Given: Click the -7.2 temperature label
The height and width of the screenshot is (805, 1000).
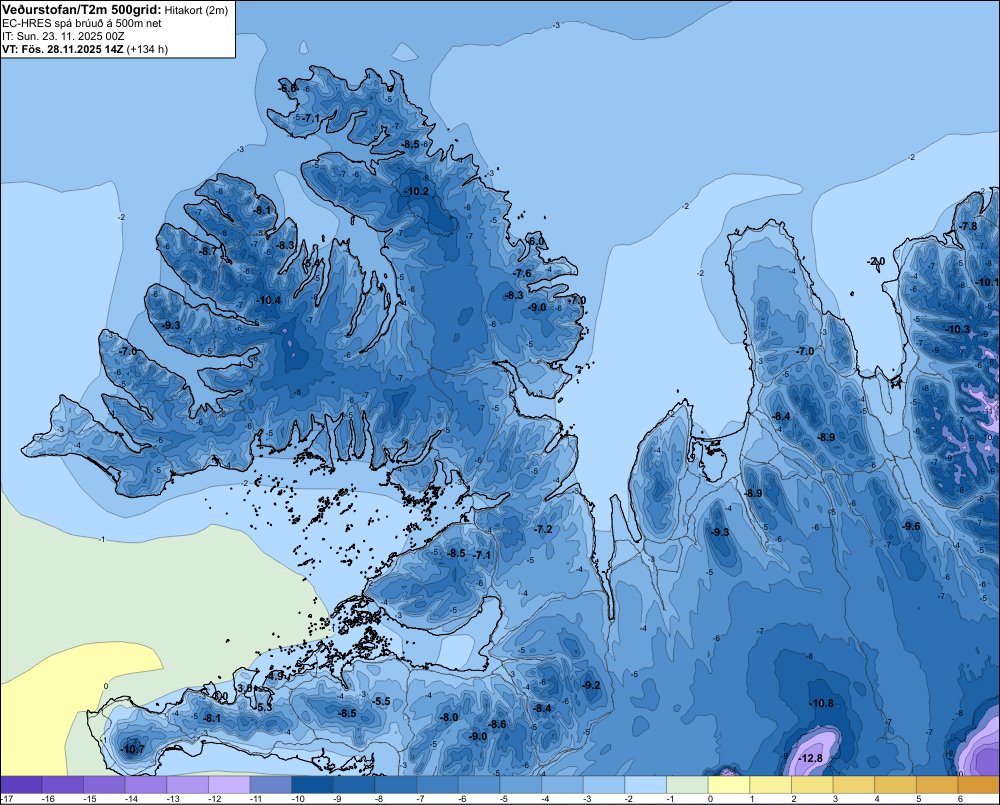Looking at the screenshot, I should (x=543, y=529).
